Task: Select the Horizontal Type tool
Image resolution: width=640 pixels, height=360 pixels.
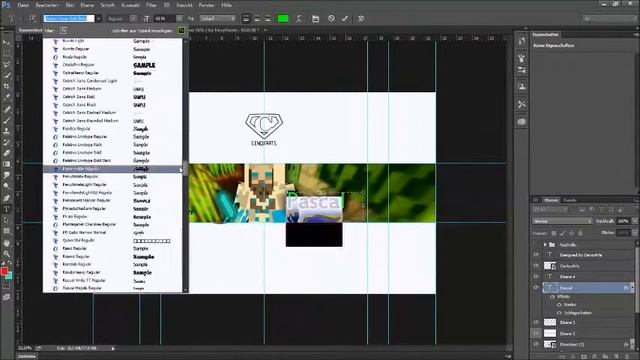Action: click(7, 209)
